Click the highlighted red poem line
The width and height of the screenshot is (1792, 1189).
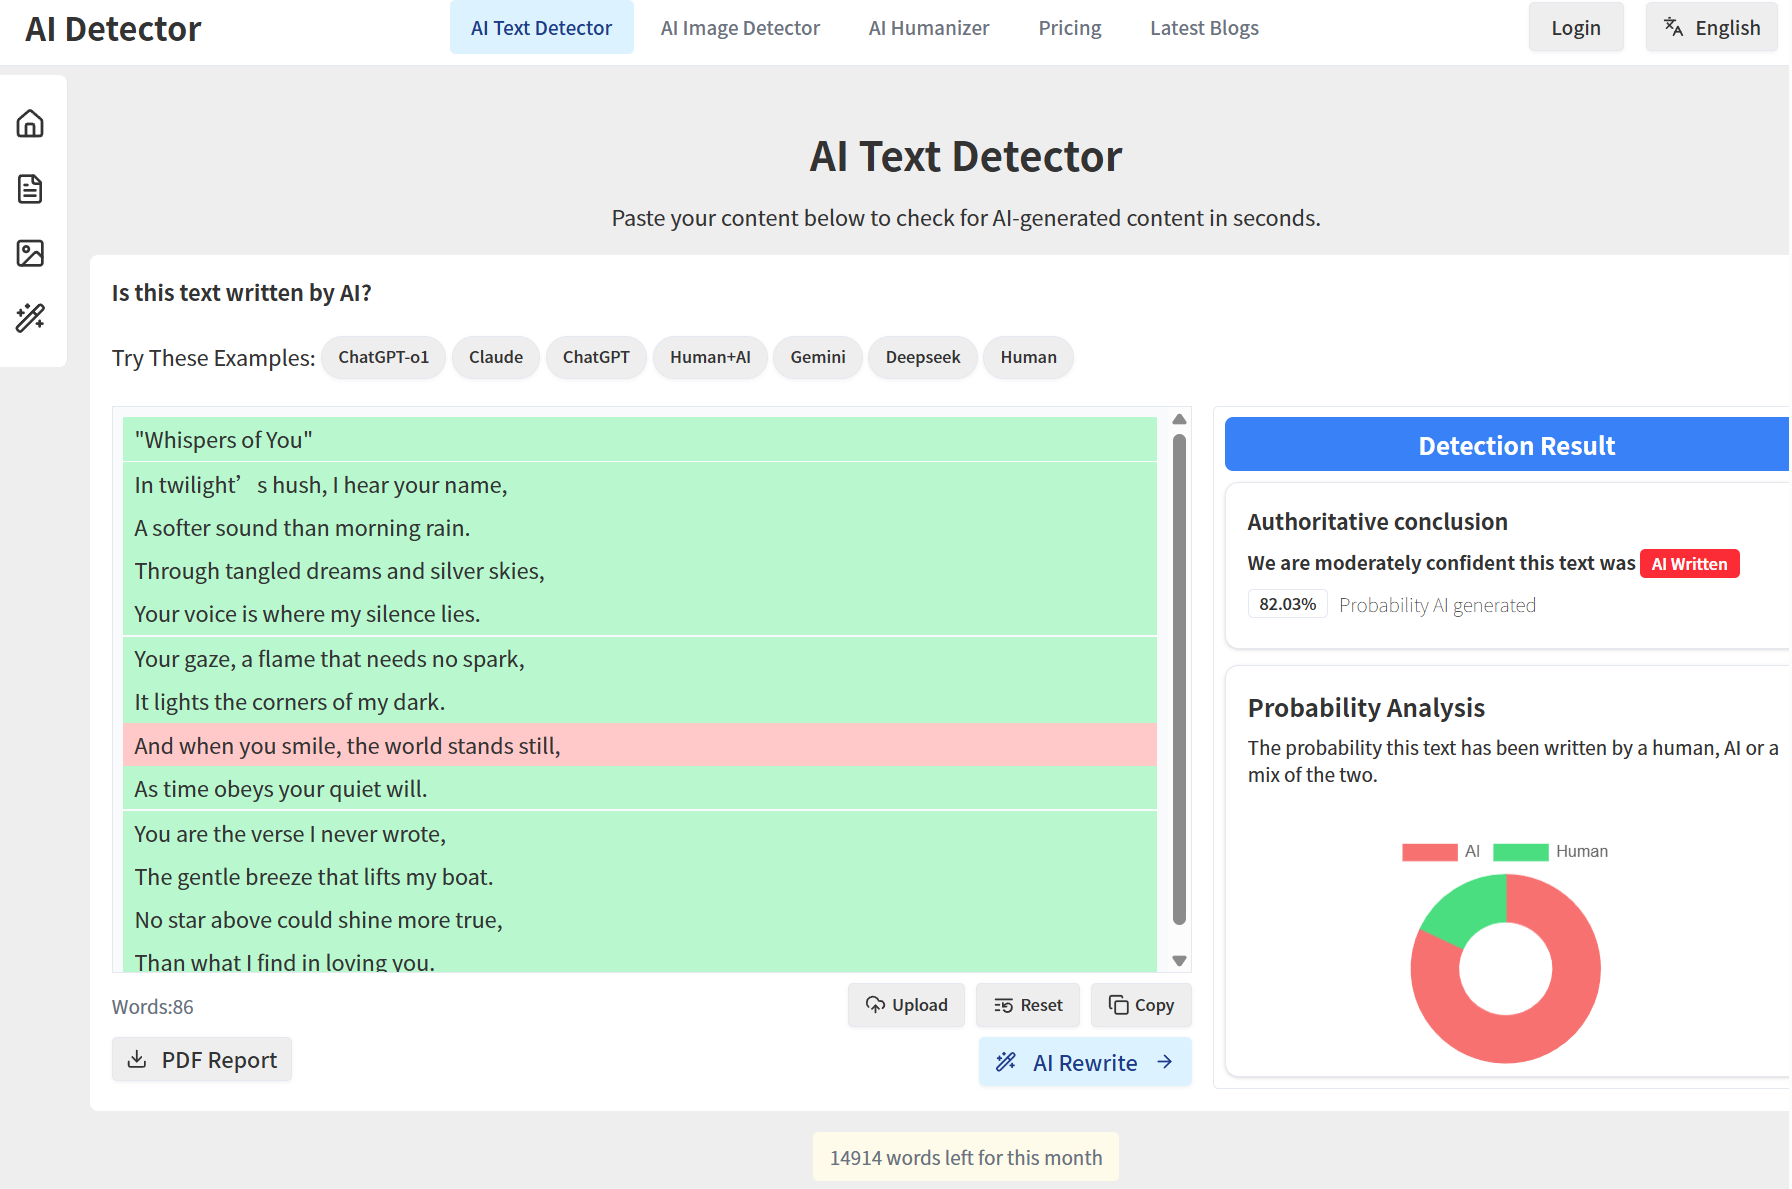point(640,746)
